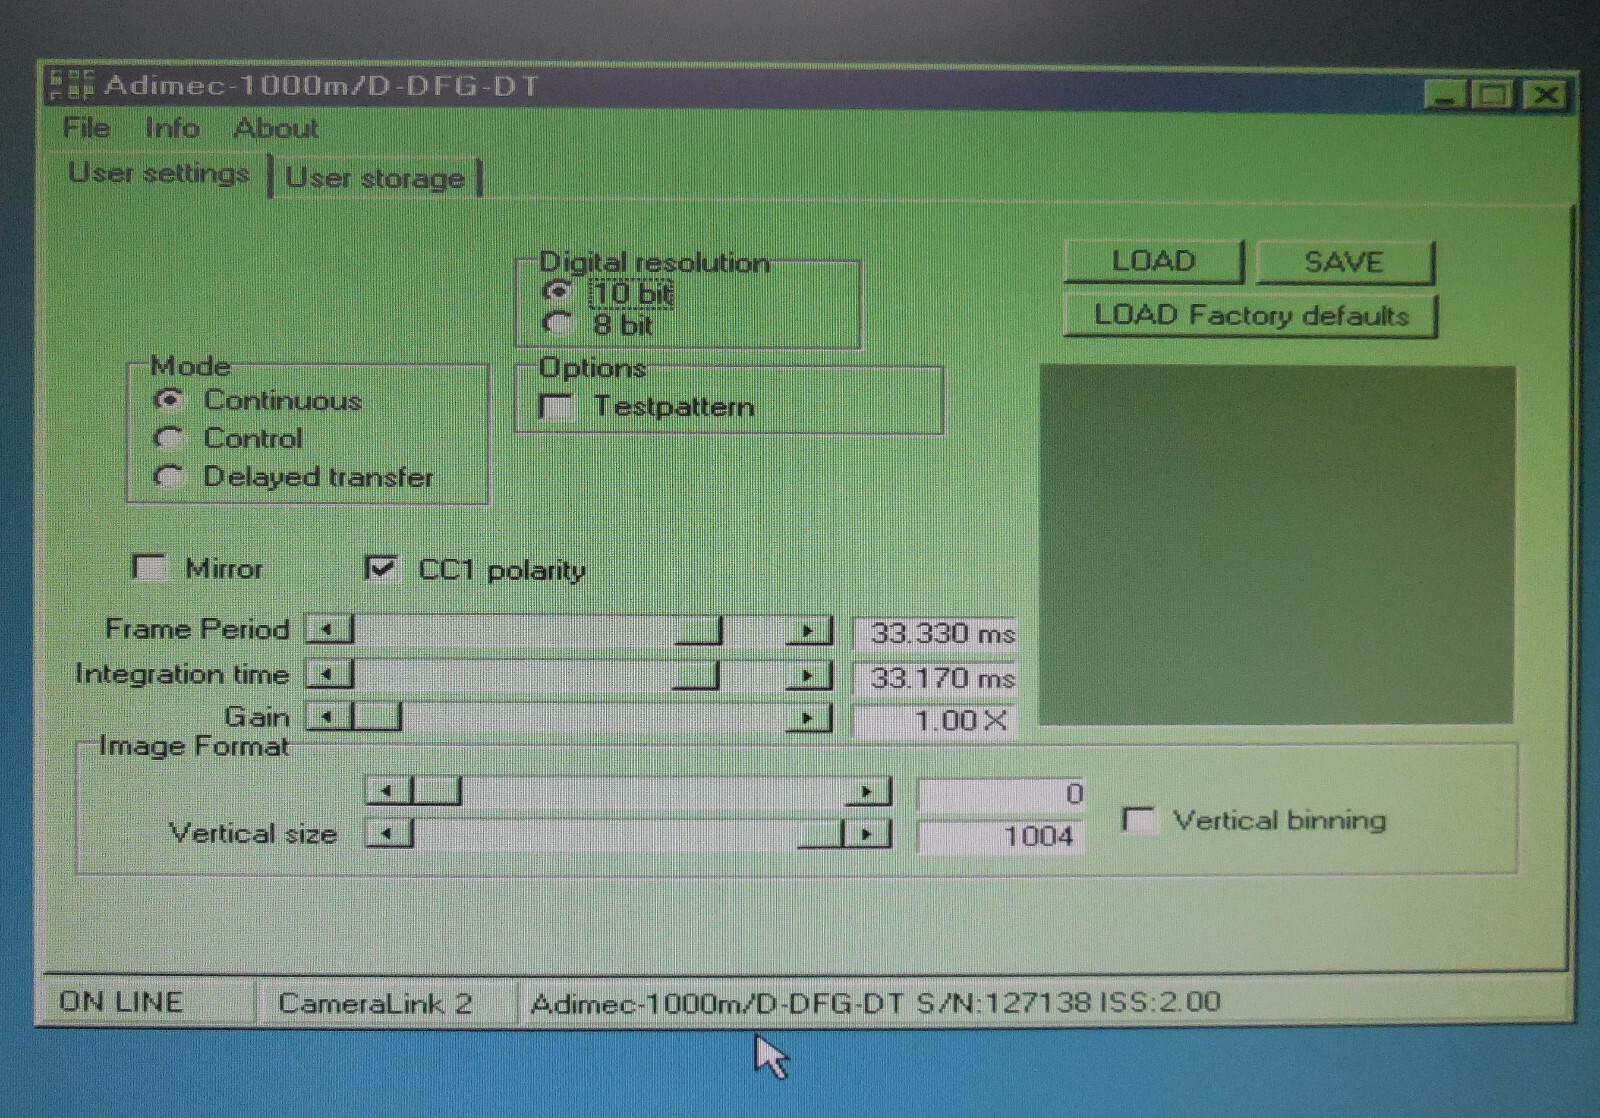The height and width of the screenshot is (1118, 1600).
Task: Increase Gain with right arrow
Action: pos(808,718)
